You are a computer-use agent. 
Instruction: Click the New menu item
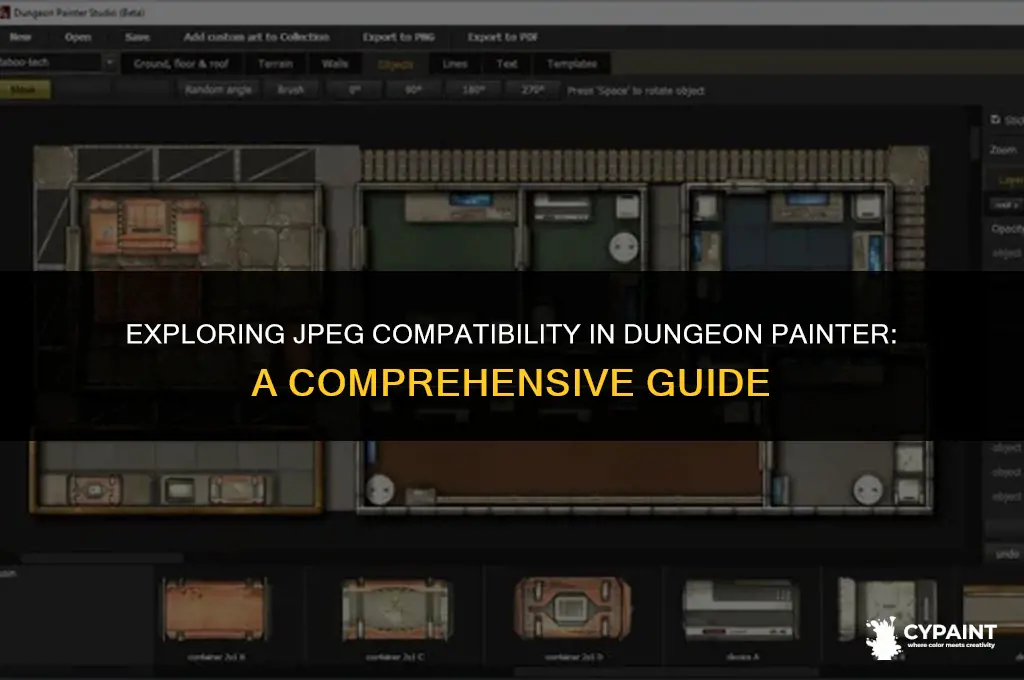click(x=20, y=37)
